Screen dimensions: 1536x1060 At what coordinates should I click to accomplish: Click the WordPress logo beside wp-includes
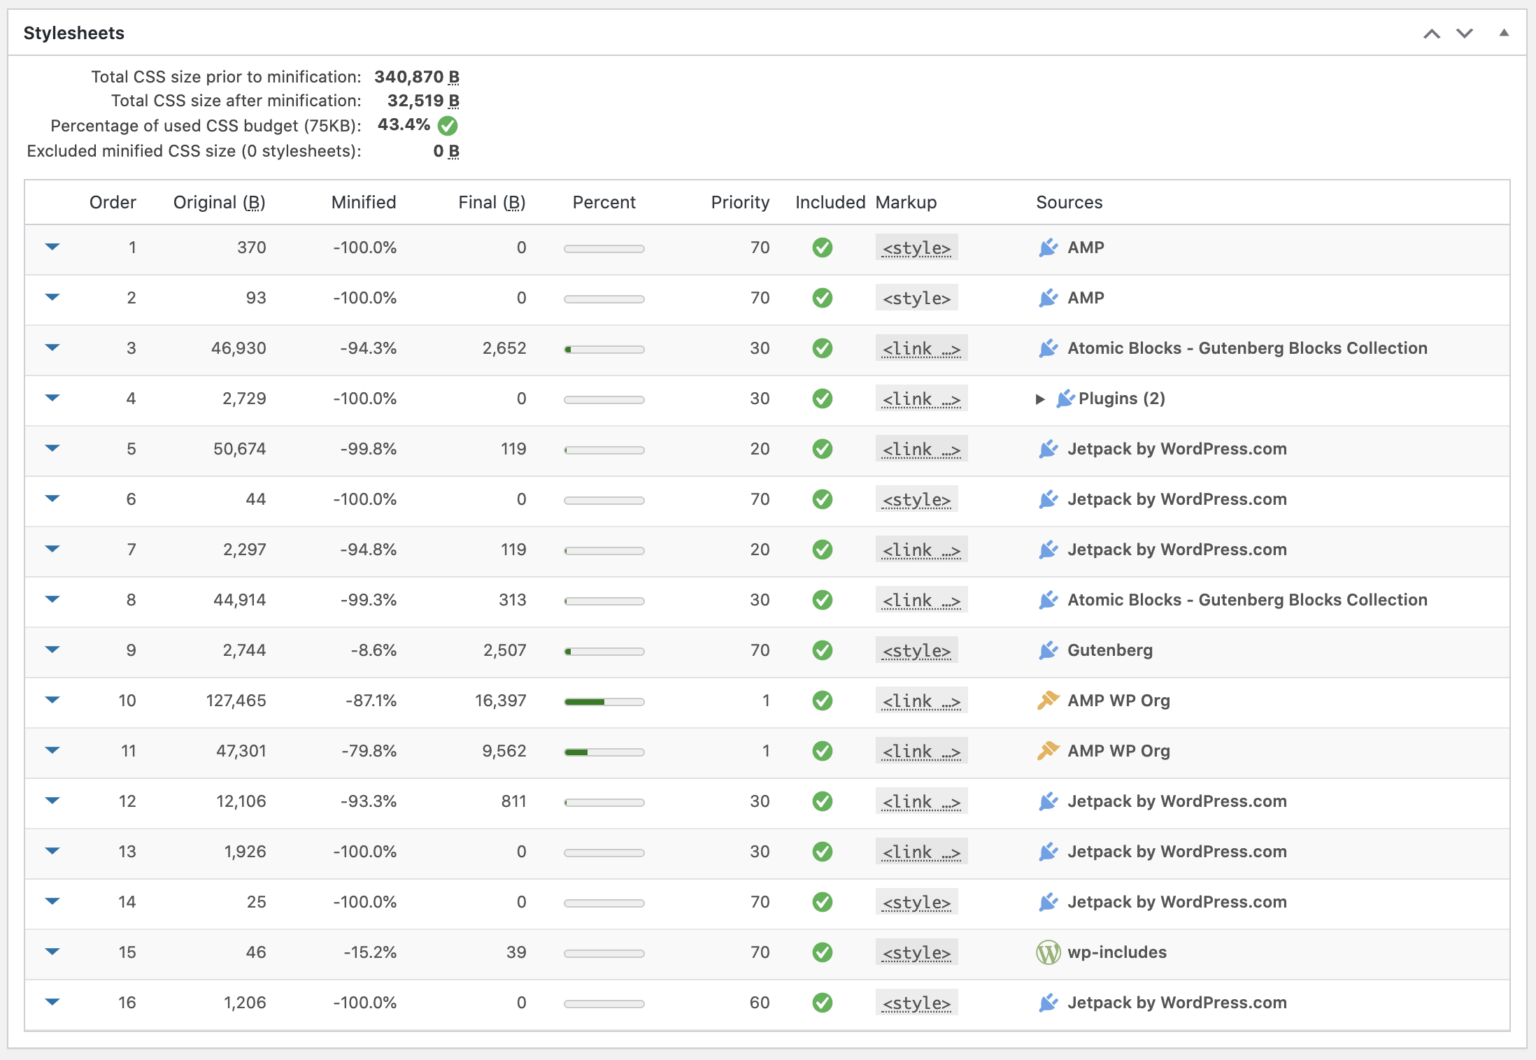point(1047,952)
